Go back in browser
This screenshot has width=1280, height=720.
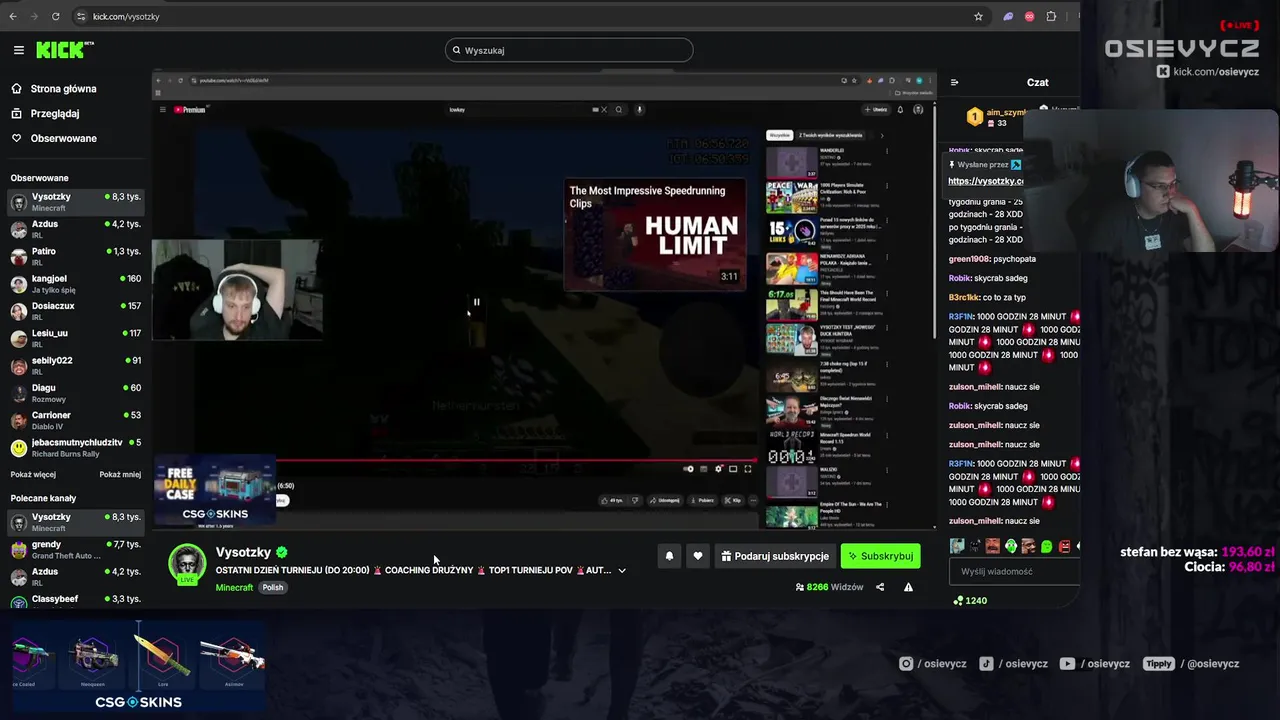(13, 16)
